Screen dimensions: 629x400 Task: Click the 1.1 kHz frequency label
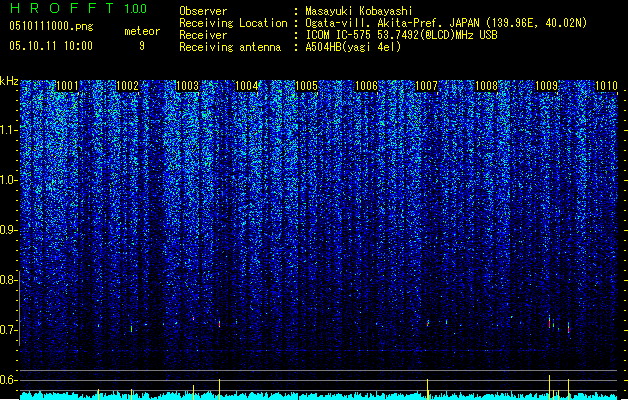click(8, 130)
